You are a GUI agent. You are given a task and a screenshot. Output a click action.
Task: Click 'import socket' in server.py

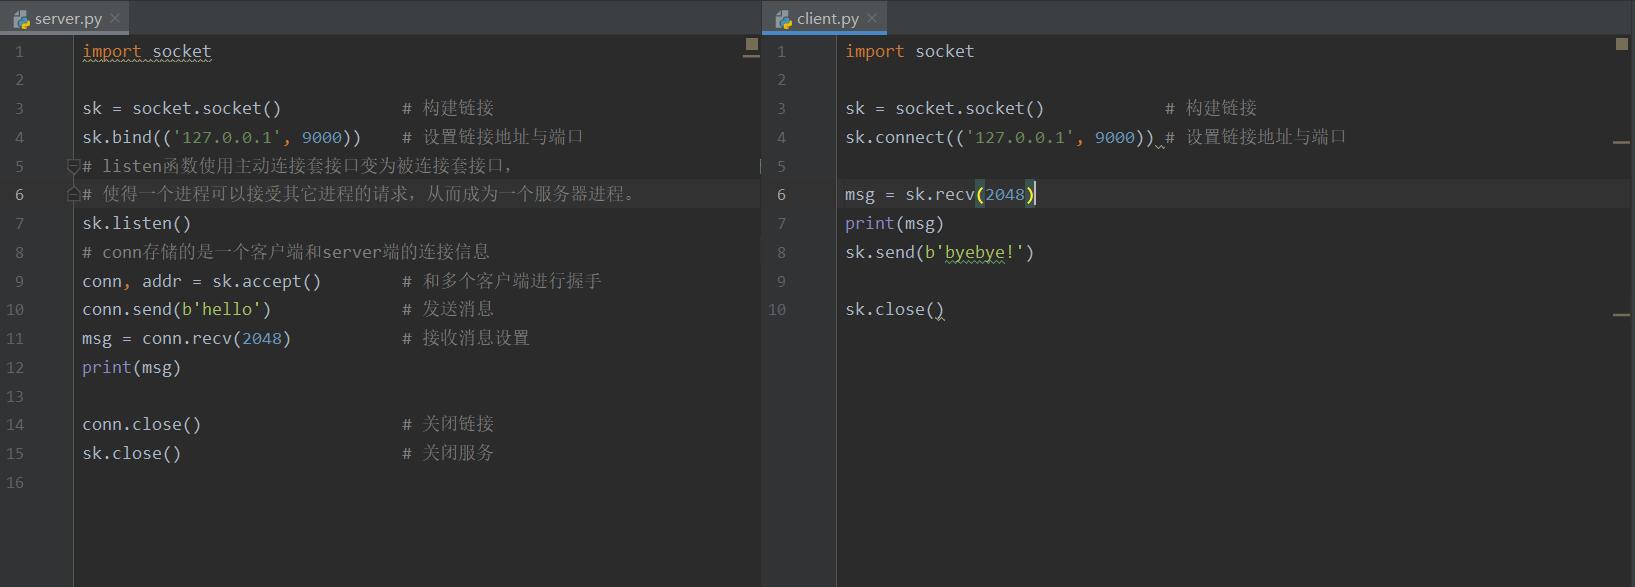[147, 51]
